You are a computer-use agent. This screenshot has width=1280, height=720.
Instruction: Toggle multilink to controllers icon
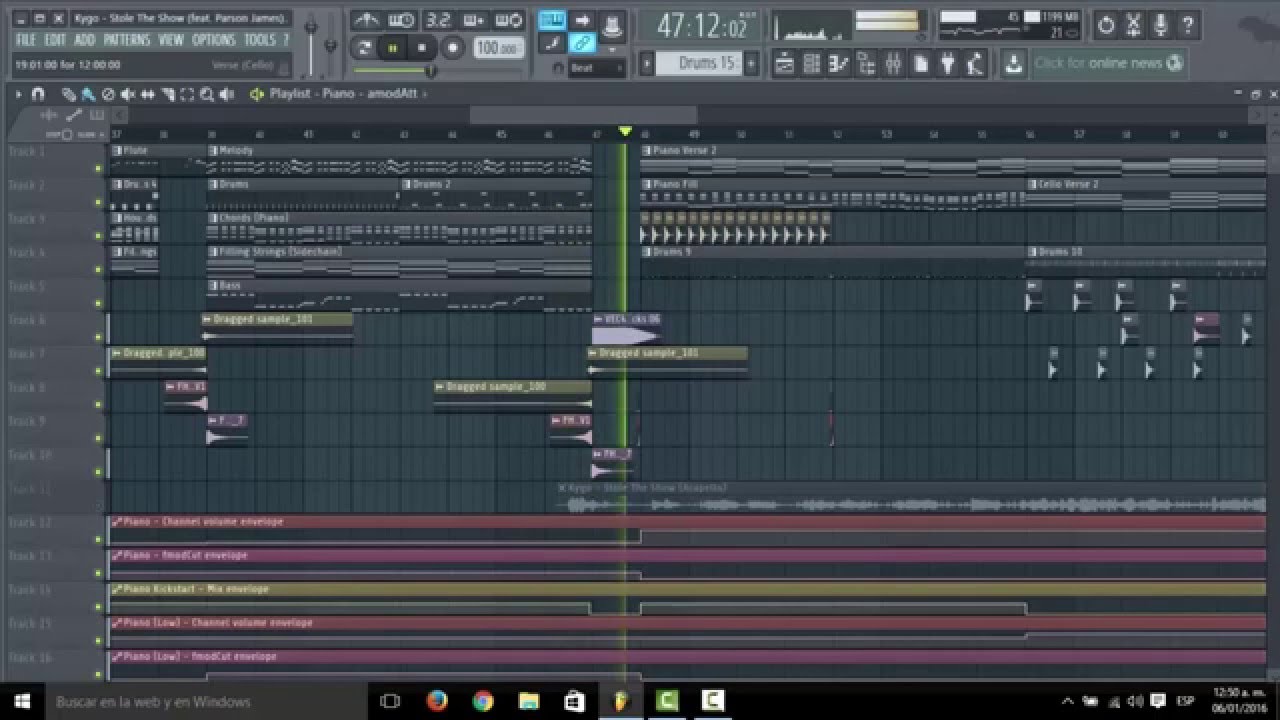[x=613, y=26]
